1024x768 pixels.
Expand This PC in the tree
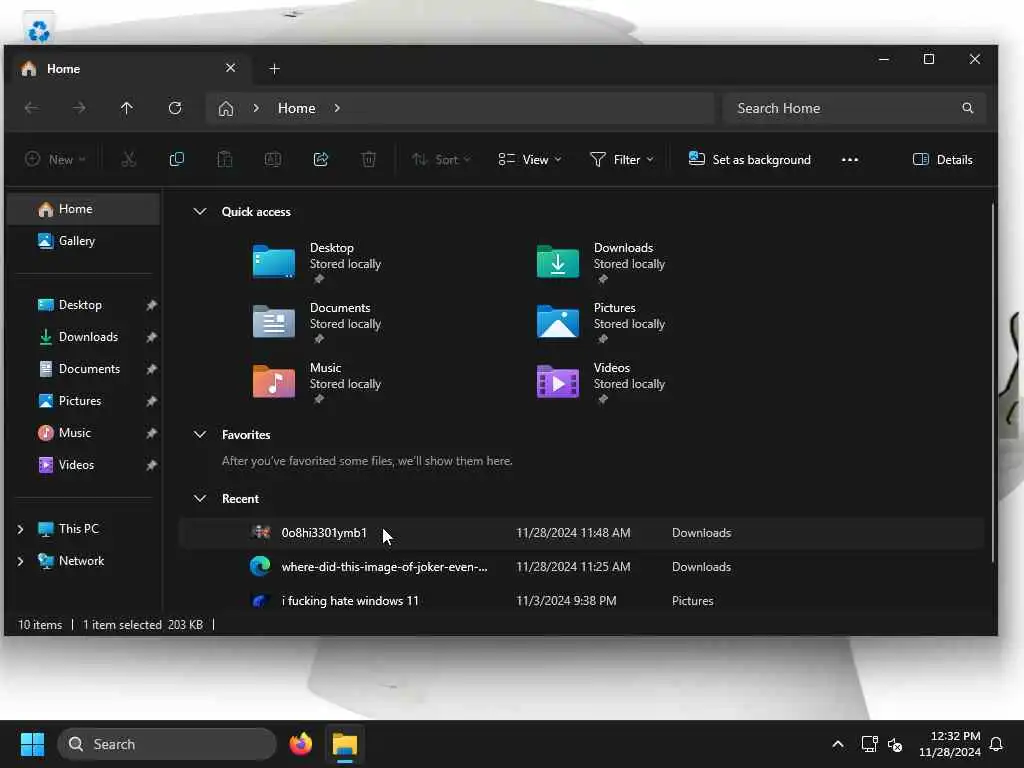click(x=20, y=529)
